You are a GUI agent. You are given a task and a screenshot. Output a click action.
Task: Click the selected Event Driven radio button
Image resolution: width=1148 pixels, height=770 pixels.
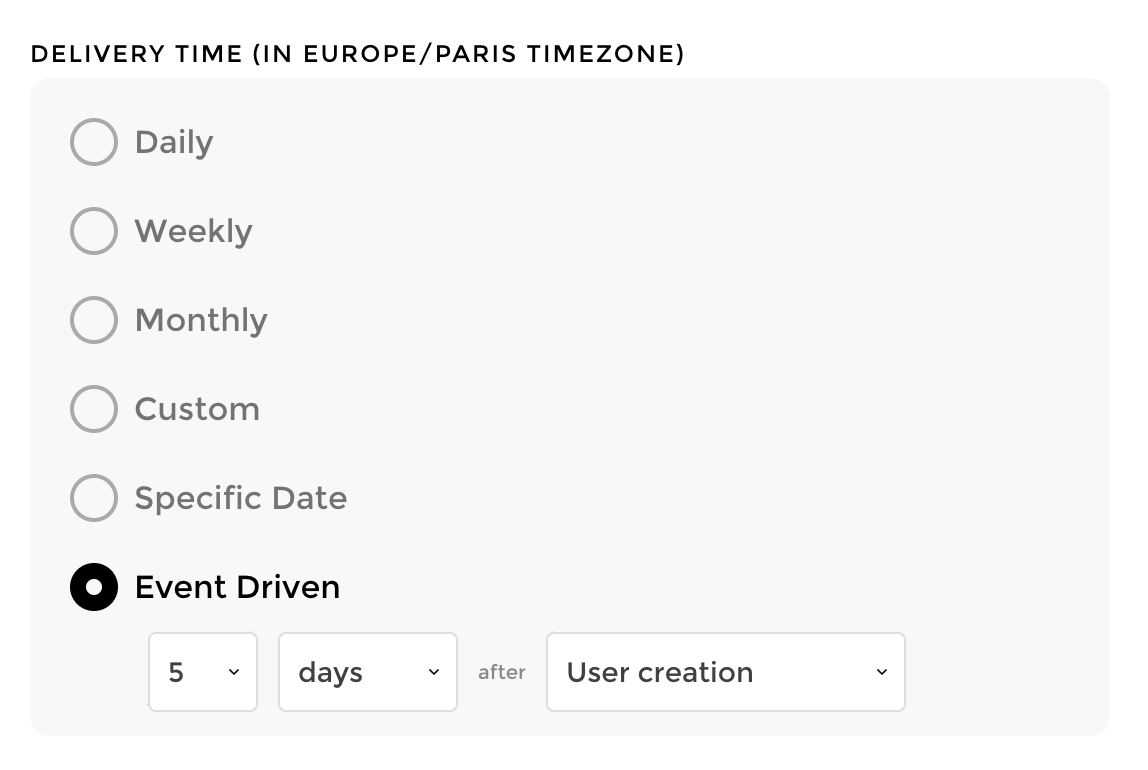94,587
